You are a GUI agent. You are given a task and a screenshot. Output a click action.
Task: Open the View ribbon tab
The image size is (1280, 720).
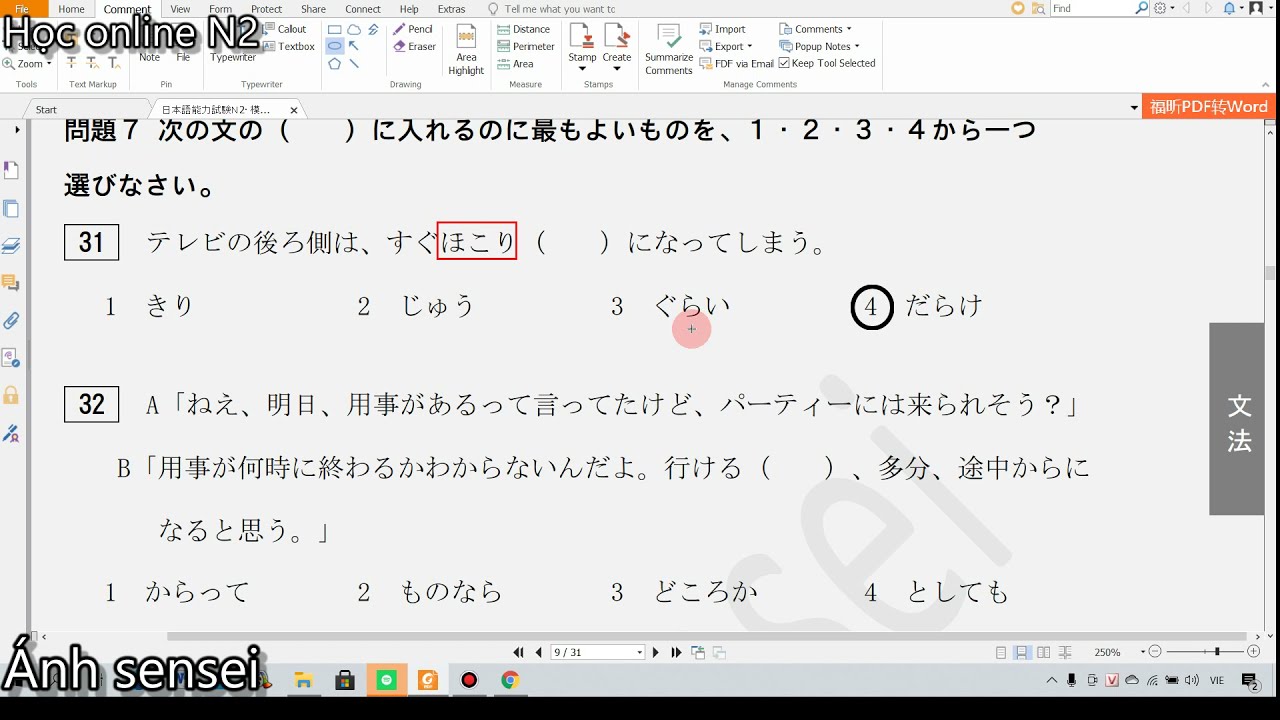click(x=180, y=9)
